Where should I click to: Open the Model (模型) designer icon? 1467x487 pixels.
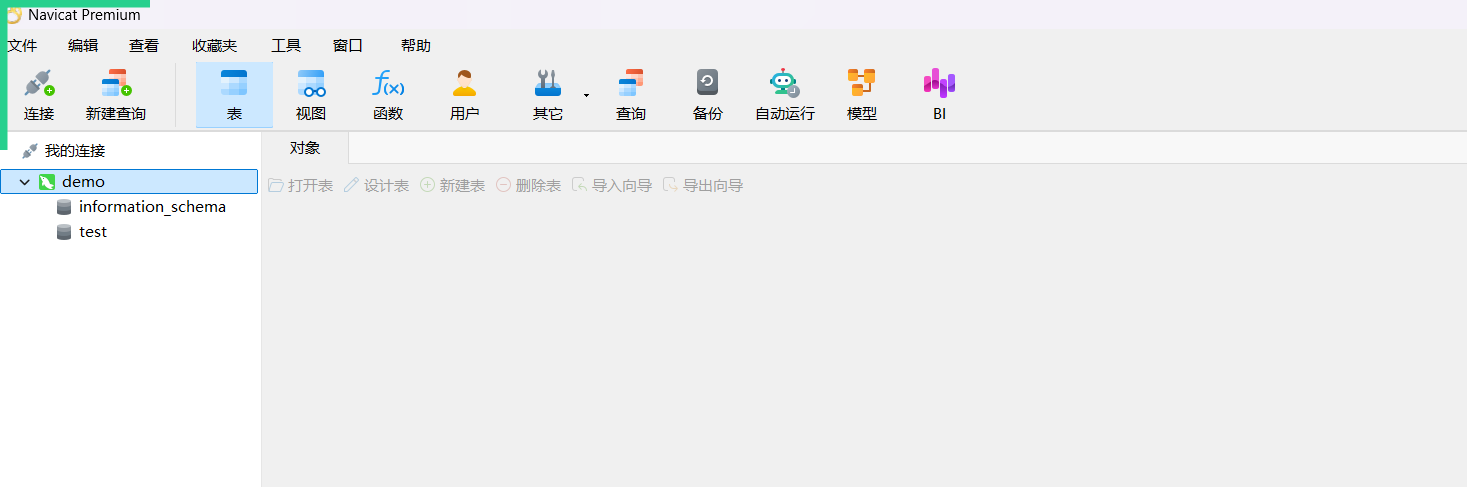(861, 84)
